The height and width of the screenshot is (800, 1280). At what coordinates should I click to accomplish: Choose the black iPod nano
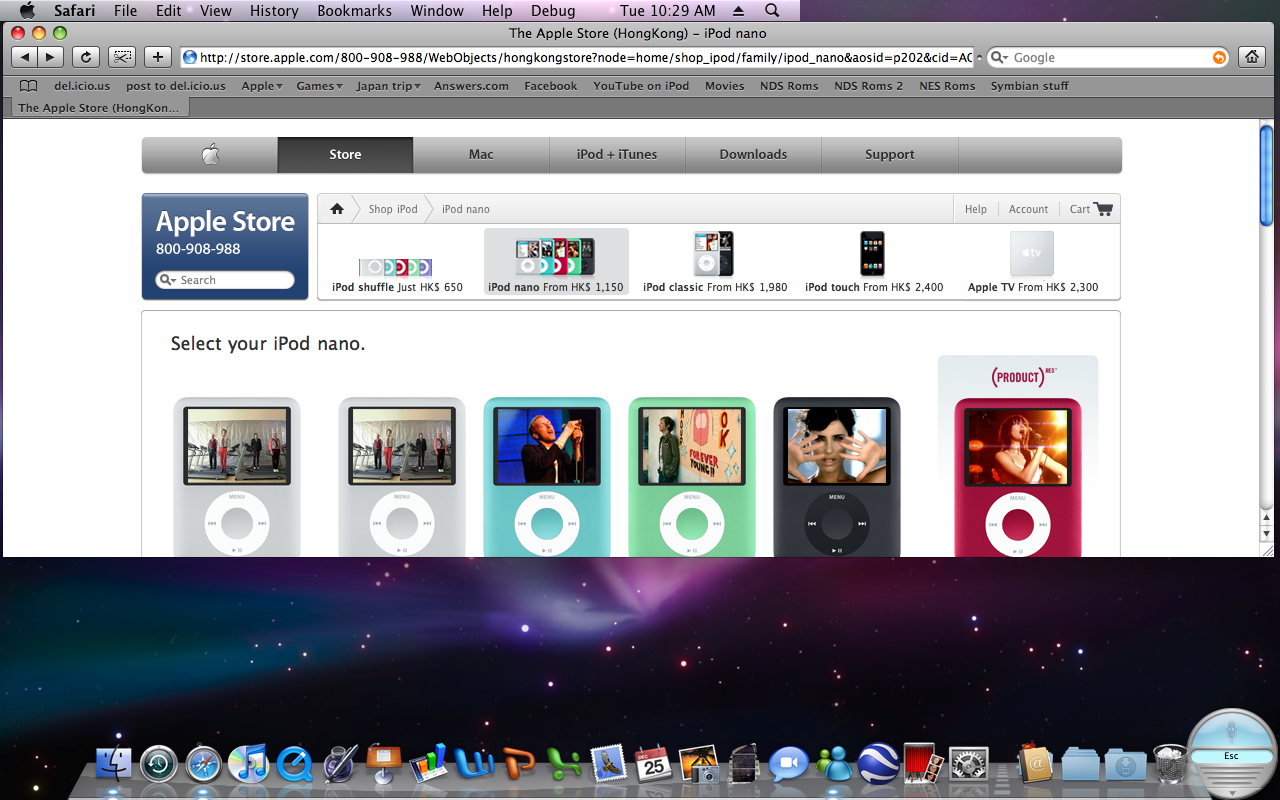pyautogui.click(x=837, y=477)
